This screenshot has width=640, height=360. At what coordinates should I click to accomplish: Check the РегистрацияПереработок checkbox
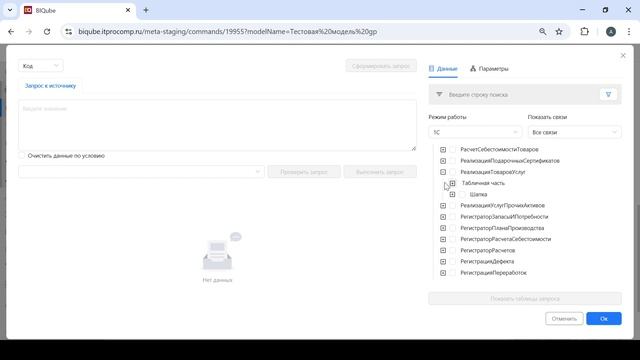point(453,273)
